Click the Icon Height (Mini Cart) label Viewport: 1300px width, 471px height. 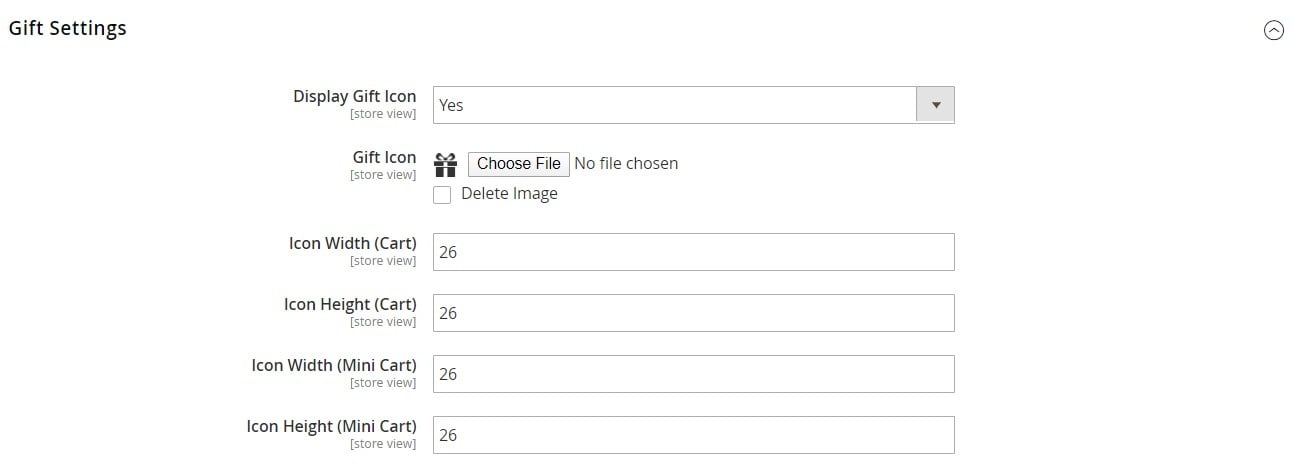tap(331, 427)
